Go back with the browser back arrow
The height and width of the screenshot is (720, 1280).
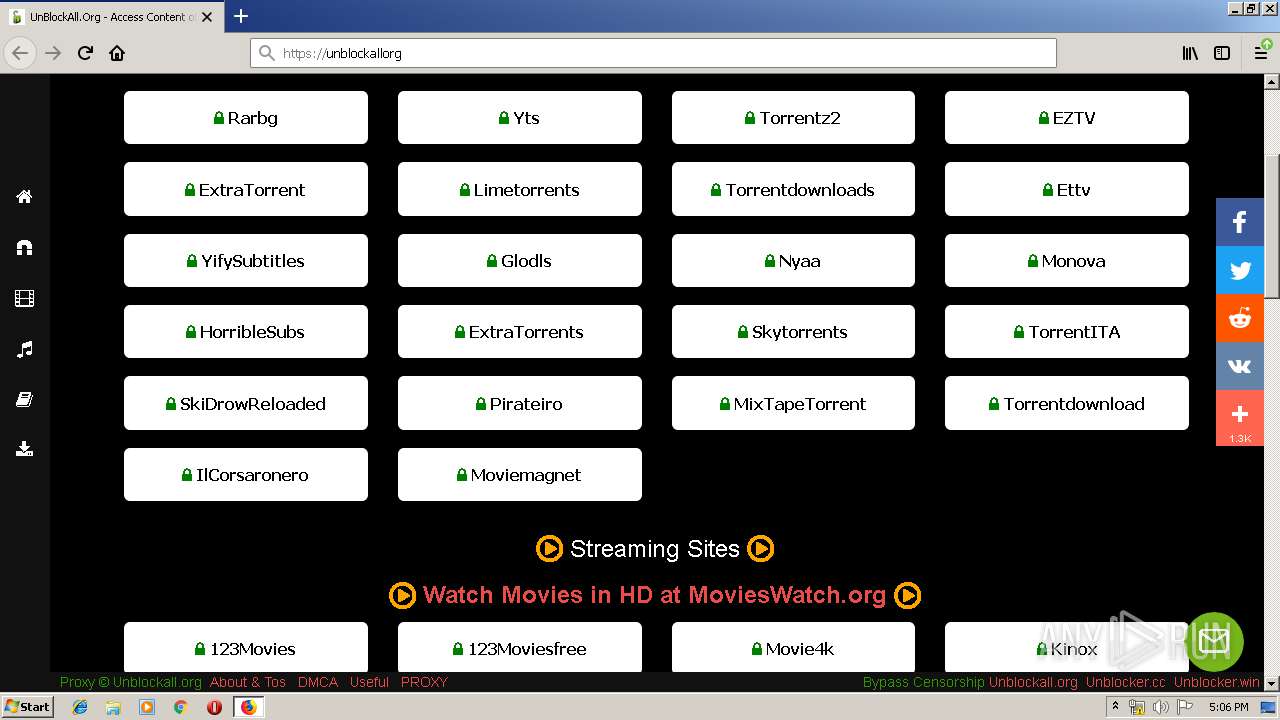pyautogui.click(x=20, y=53)
